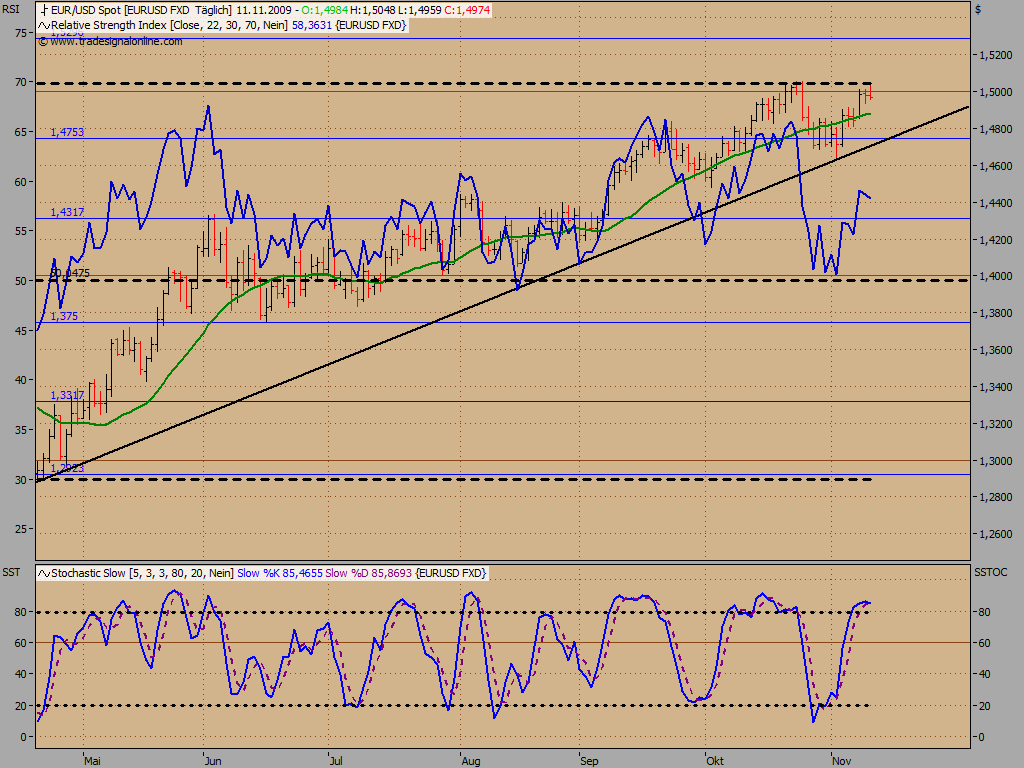Click 35 on the RSI axis

click(x=20, y=430)
